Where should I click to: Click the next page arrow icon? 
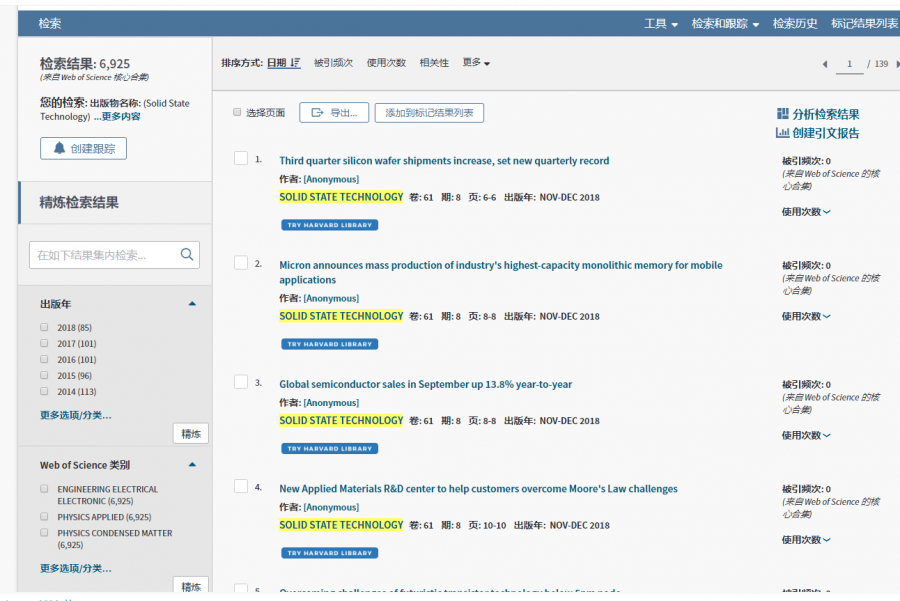point(896,64)
